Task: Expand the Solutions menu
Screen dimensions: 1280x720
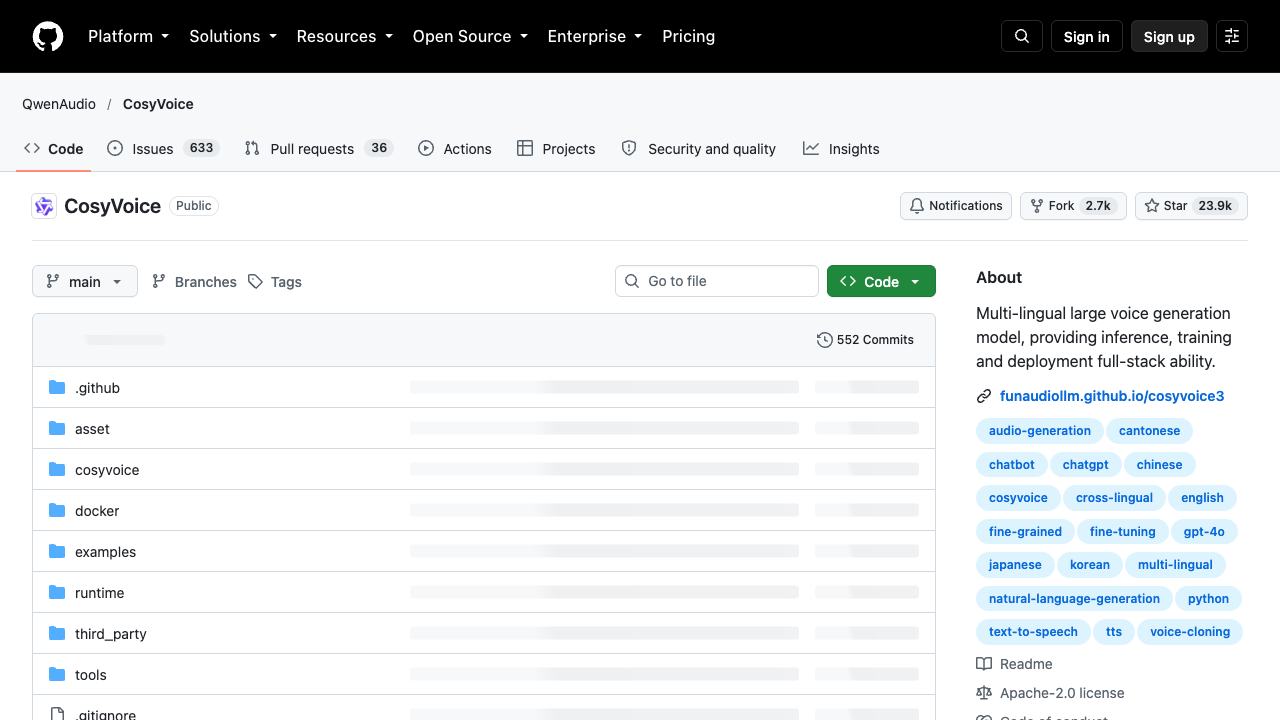Action: [x=232, y=36]
